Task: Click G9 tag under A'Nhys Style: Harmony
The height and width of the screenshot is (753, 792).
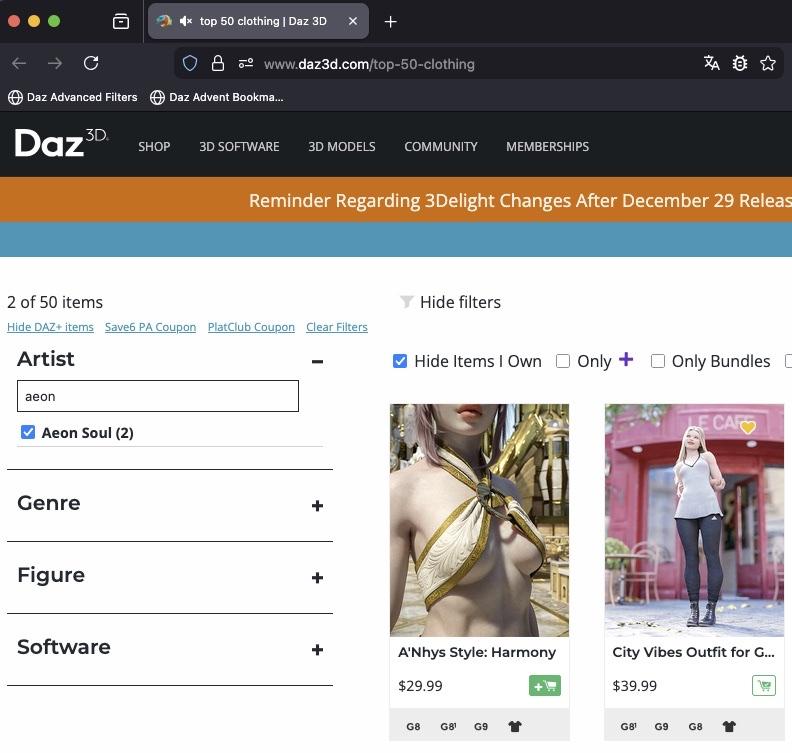Action: click(481, 726)
